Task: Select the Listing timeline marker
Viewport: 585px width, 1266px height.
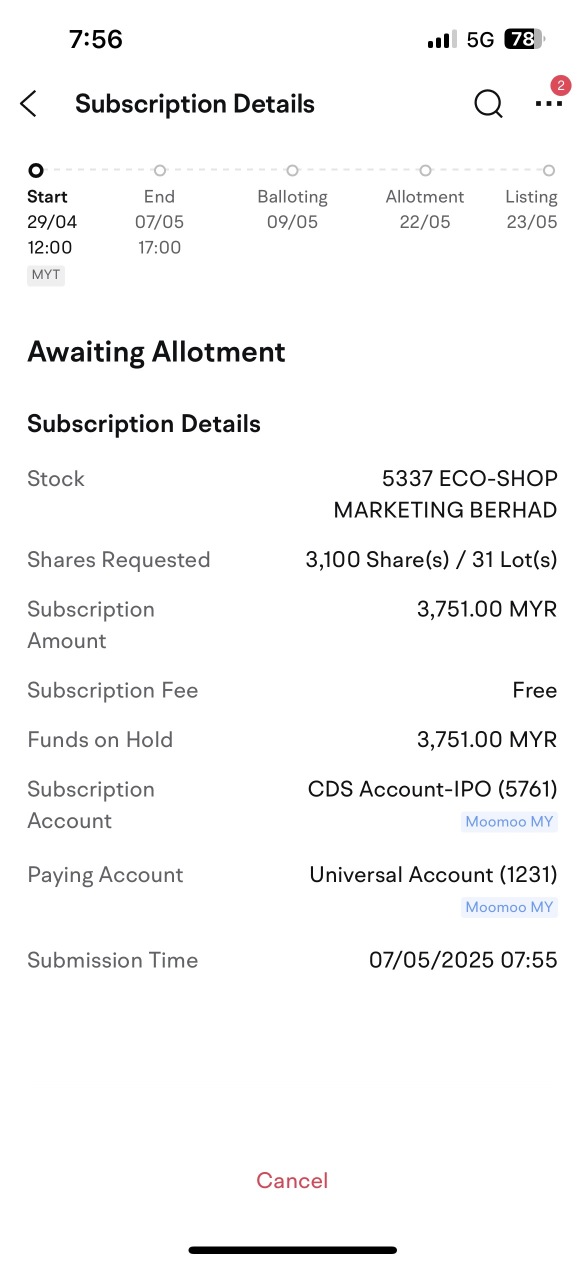Action: [x=548, y=171]
